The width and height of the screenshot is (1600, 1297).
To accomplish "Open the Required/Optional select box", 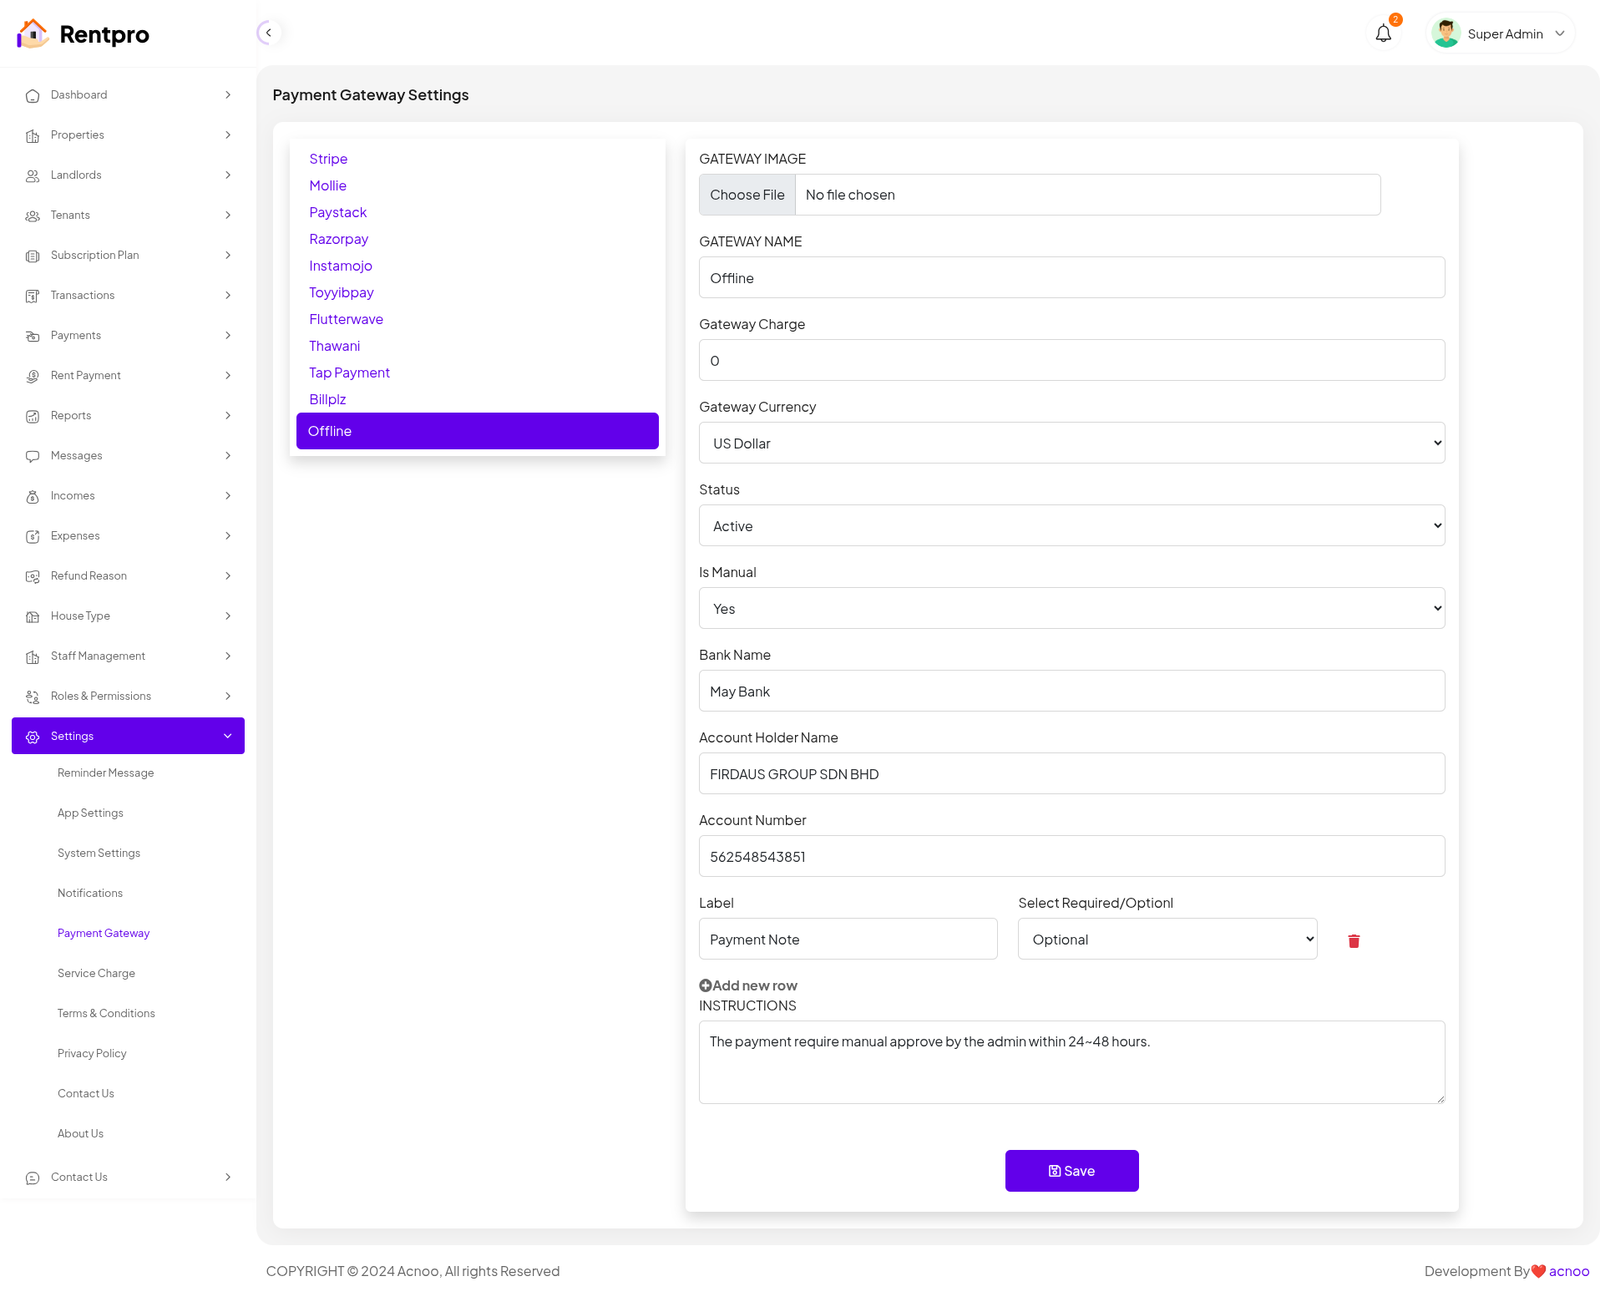I will 1166,940.
